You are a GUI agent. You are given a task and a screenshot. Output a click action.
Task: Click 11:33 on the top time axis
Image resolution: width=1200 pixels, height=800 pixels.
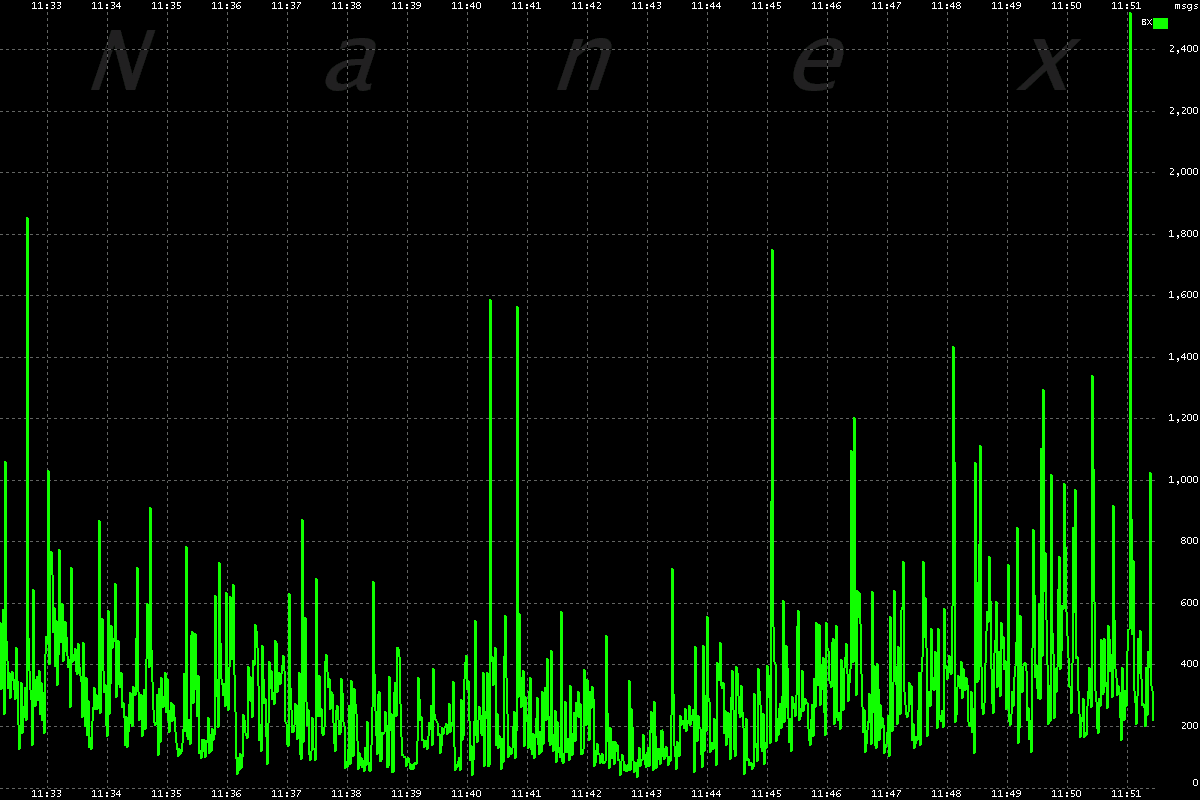tap(46, 6)
